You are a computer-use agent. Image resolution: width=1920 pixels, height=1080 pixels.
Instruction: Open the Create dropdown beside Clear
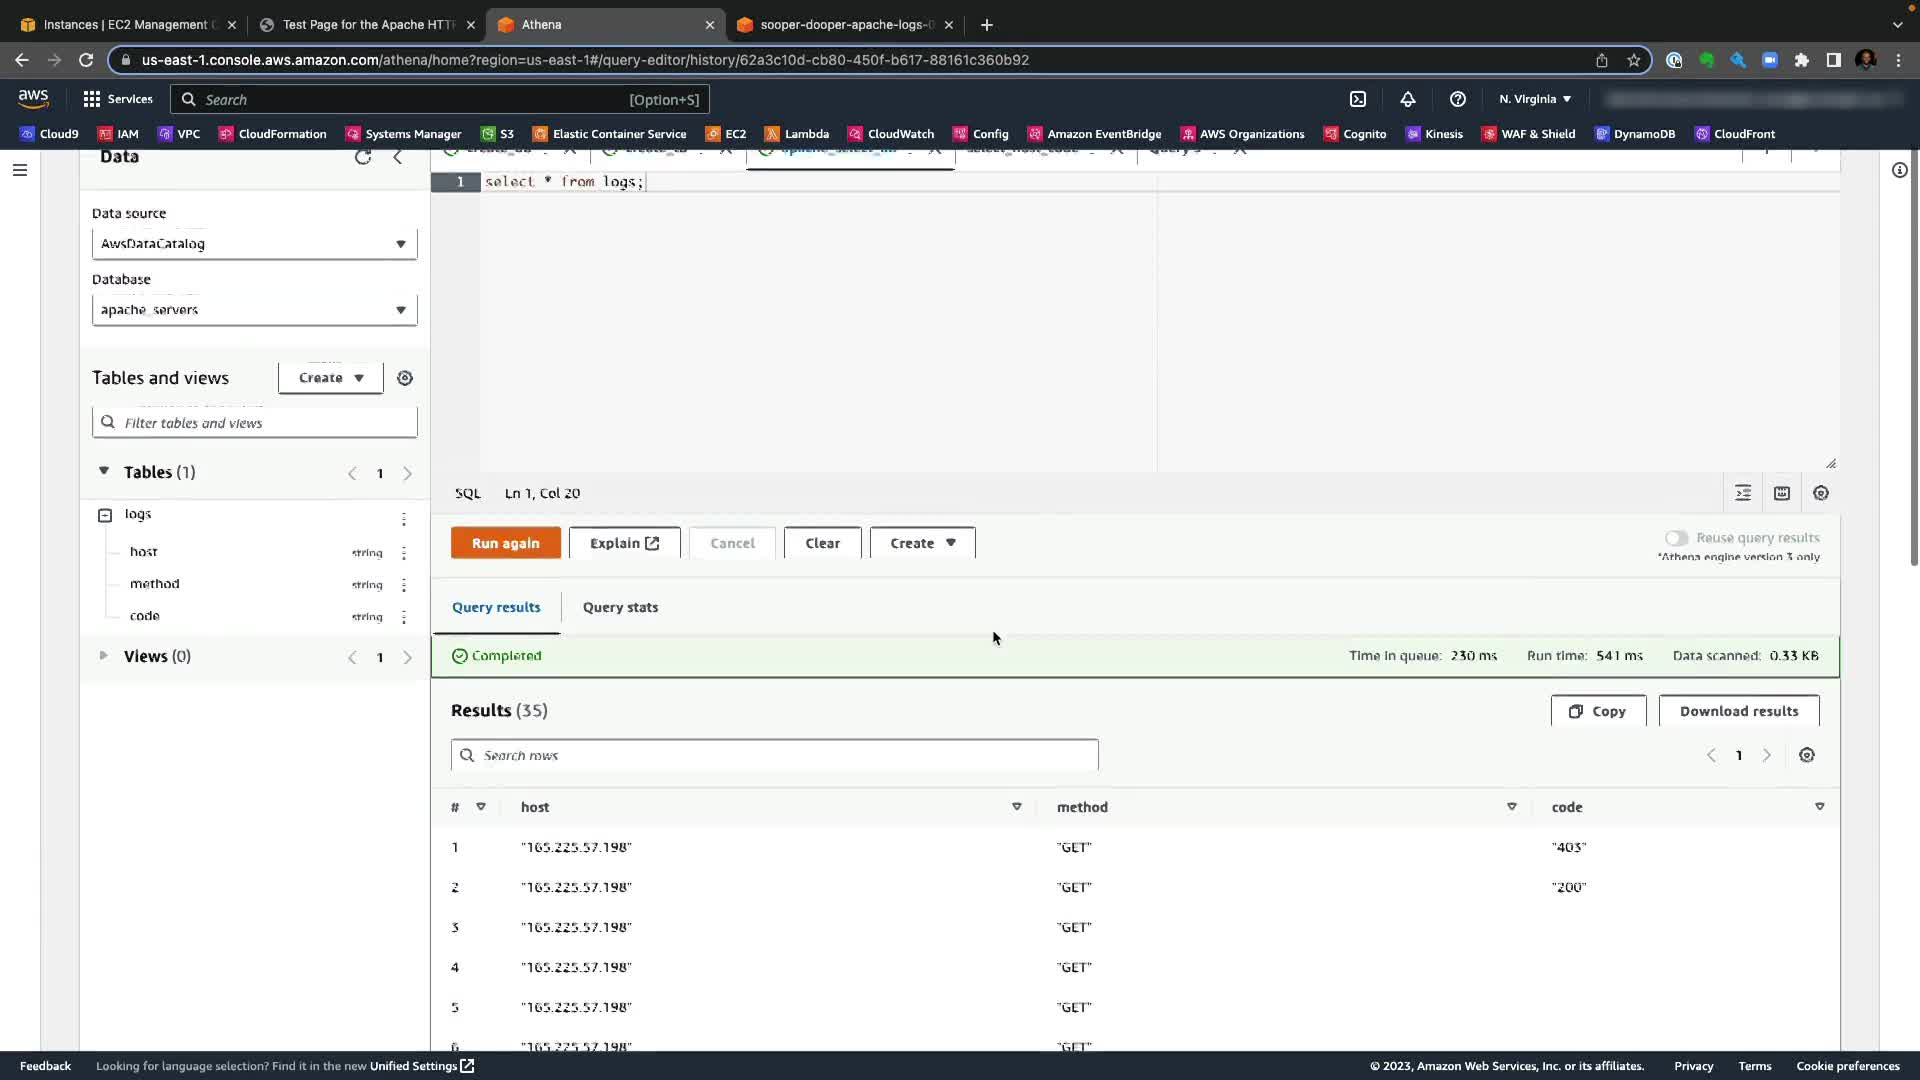click(922, 543)
